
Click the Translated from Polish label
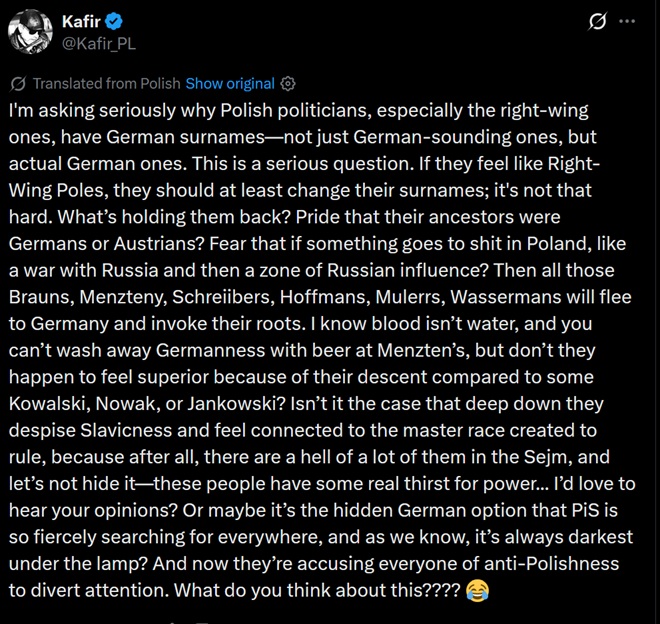[x=106, y=83]
